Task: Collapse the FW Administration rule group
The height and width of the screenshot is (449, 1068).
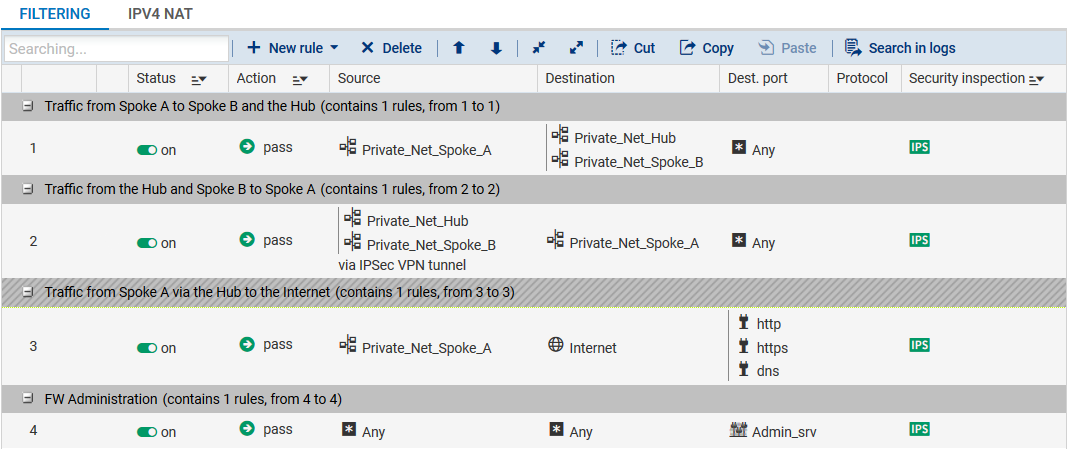Action: point(28,399)
